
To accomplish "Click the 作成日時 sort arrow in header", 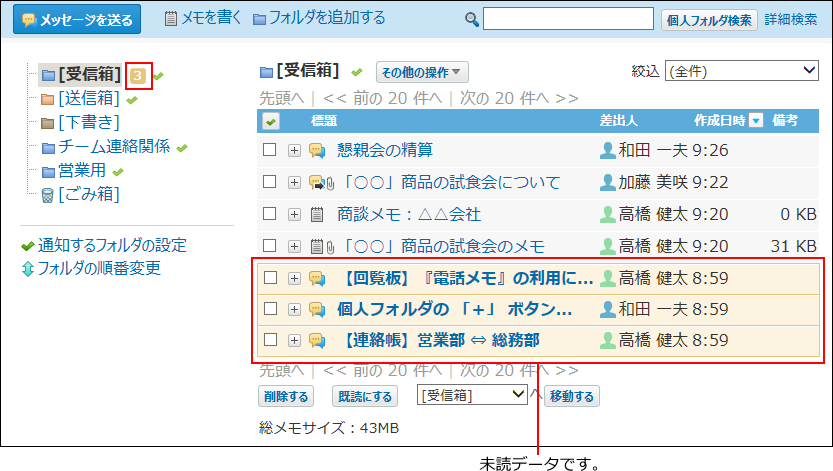I will click(756, 121).
